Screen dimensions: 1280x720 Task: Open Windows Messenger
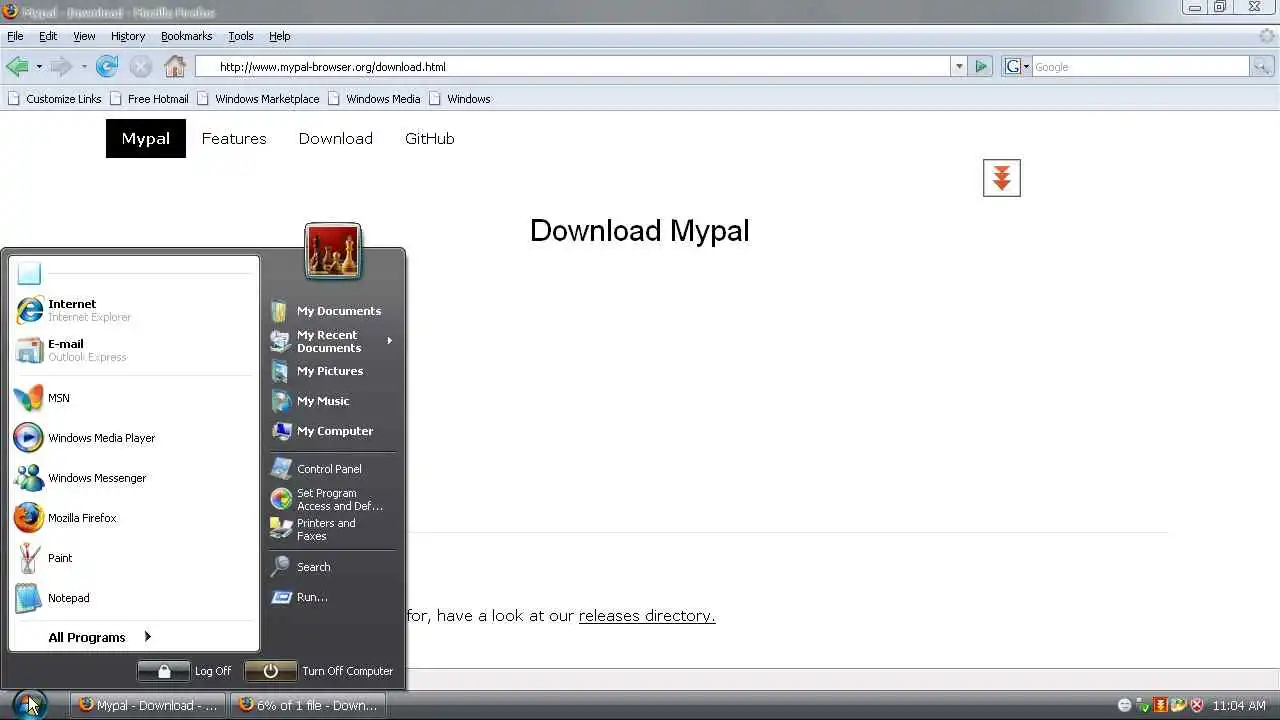(x=133, y=478)
